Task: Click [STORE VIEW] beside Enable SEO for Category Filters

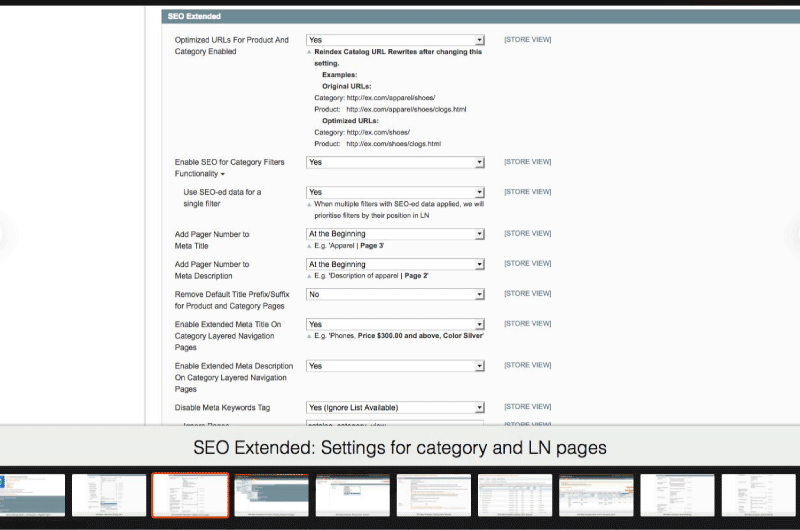Action: 528,162
